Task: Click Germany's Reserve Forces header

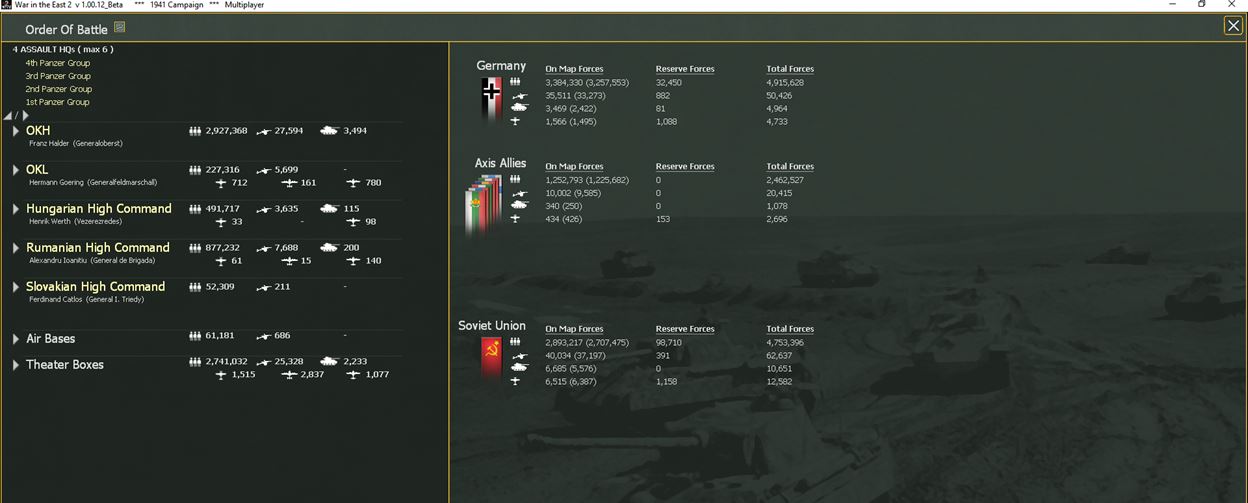Action: pyautogui.click(x=685, y=69)
